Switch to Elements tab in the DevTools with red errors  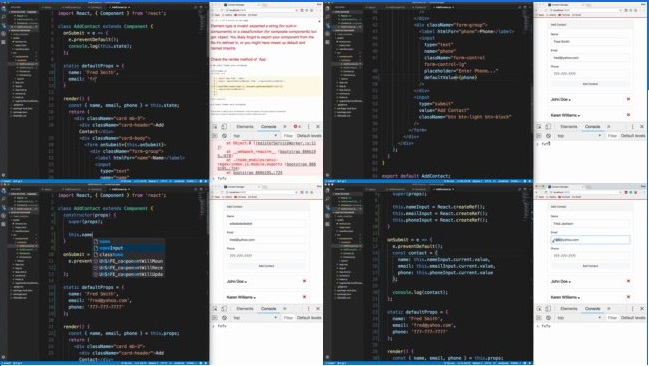click(x=245, y=127)
